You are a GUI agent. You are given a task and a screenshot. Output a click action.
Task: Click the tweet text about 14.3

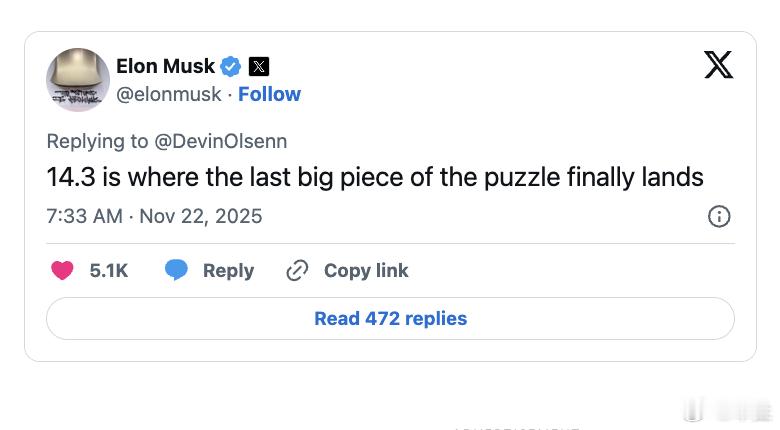click(375, 177)
